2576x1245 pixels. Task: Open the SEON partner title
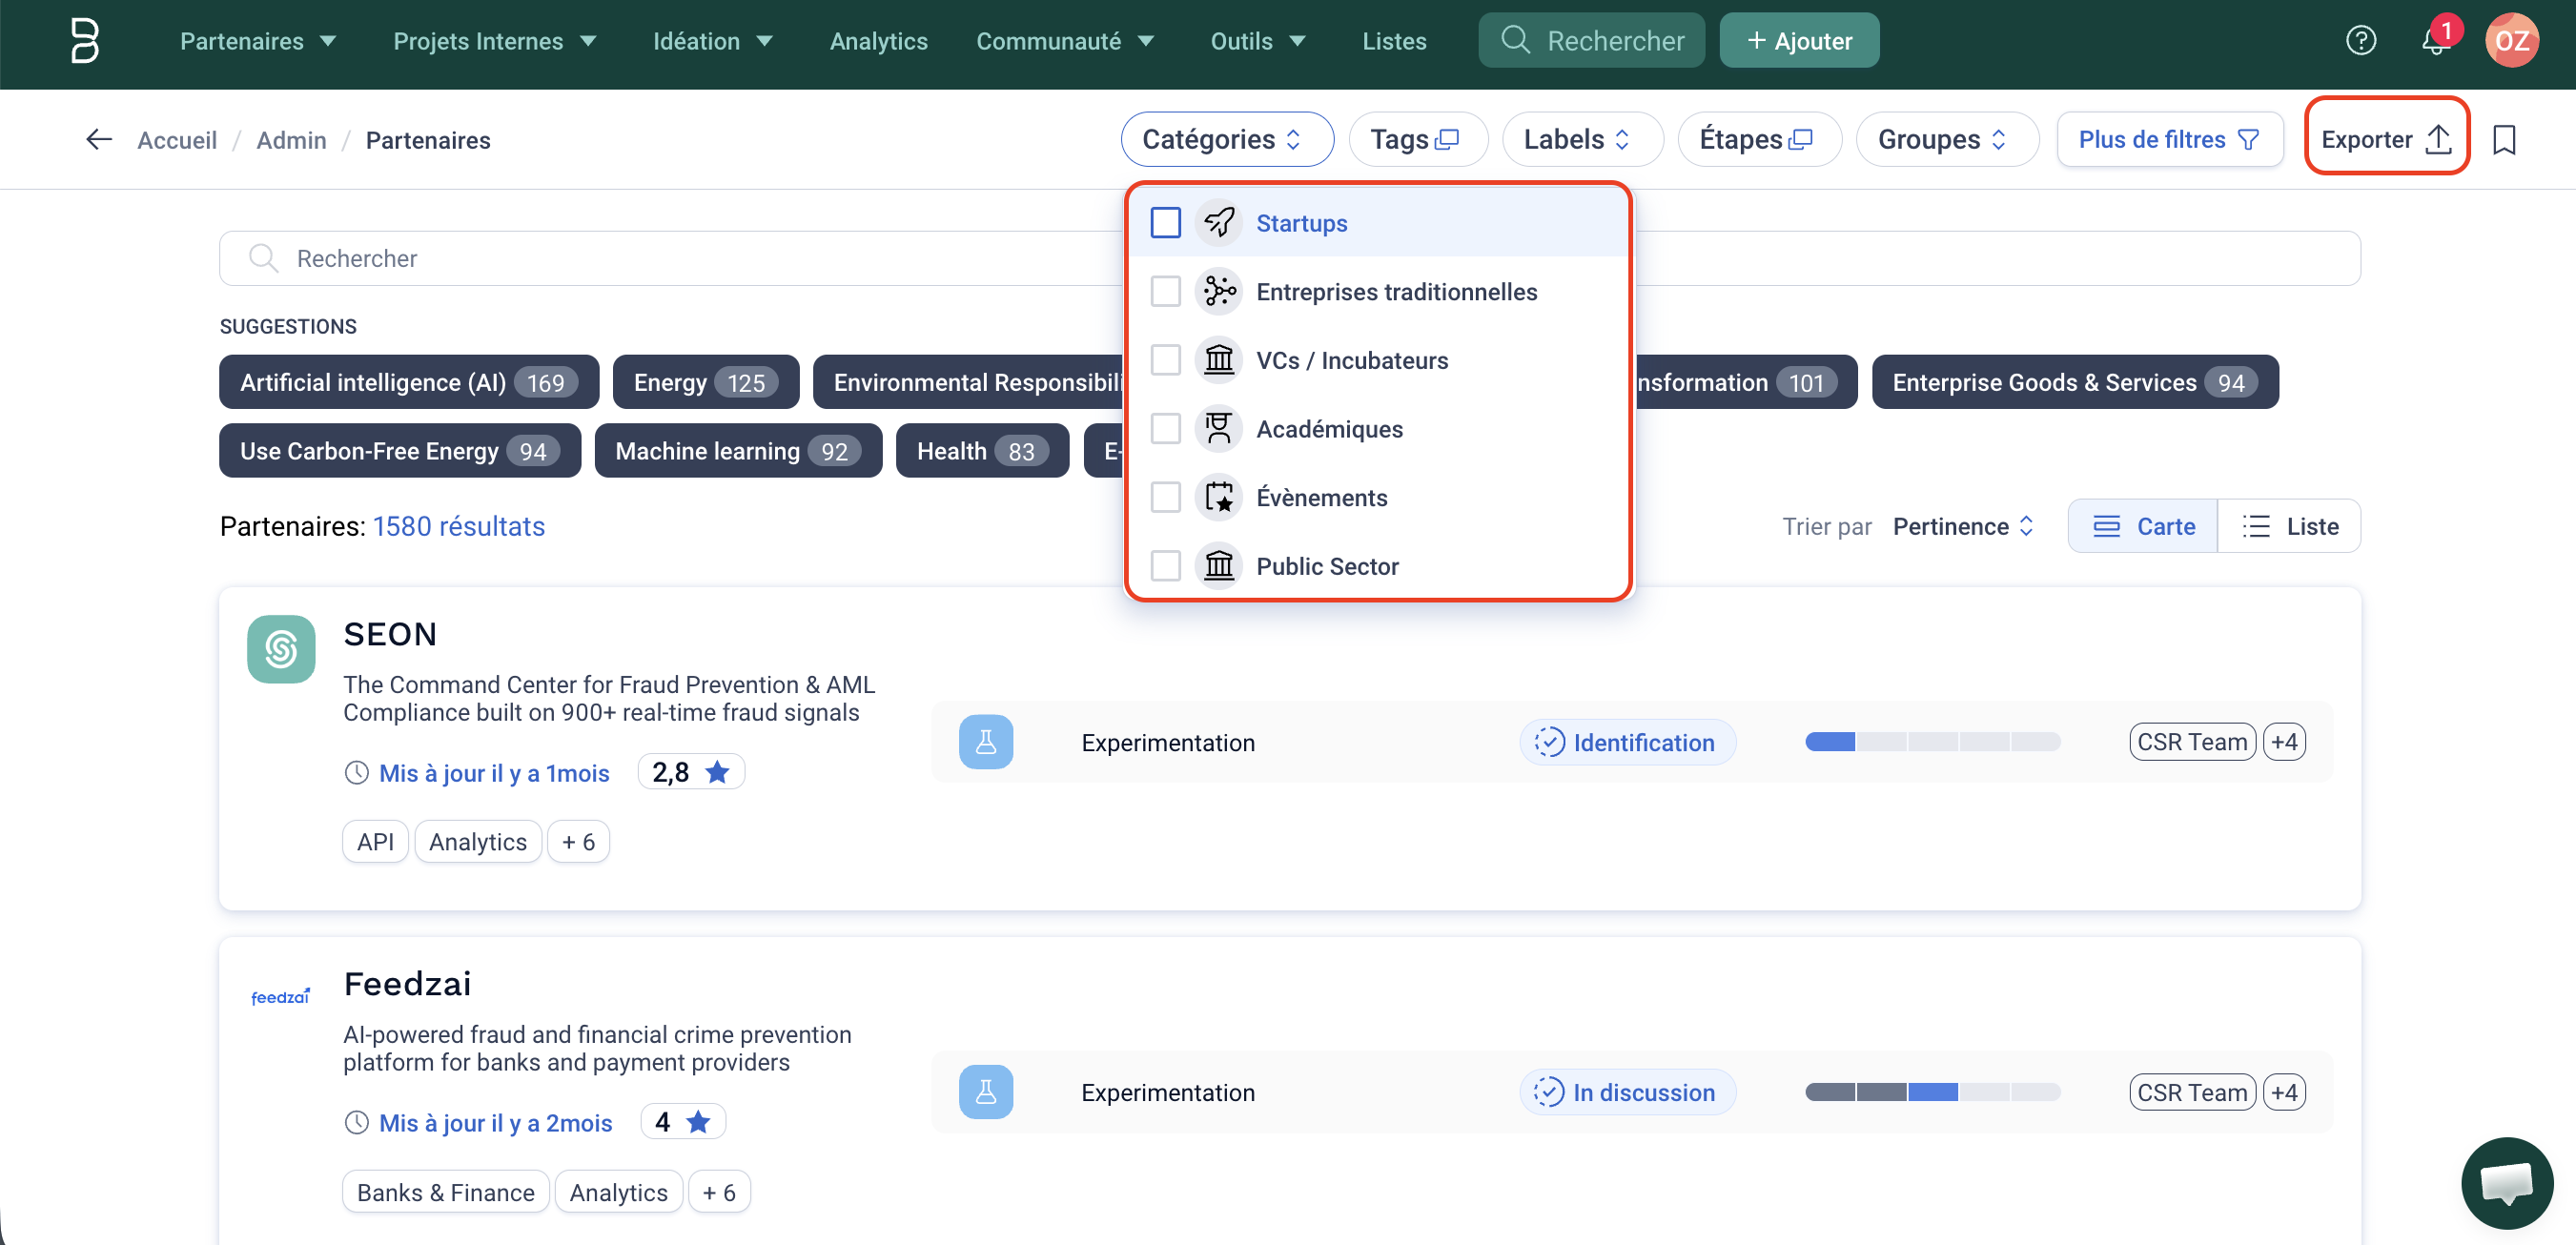(390, 634)
